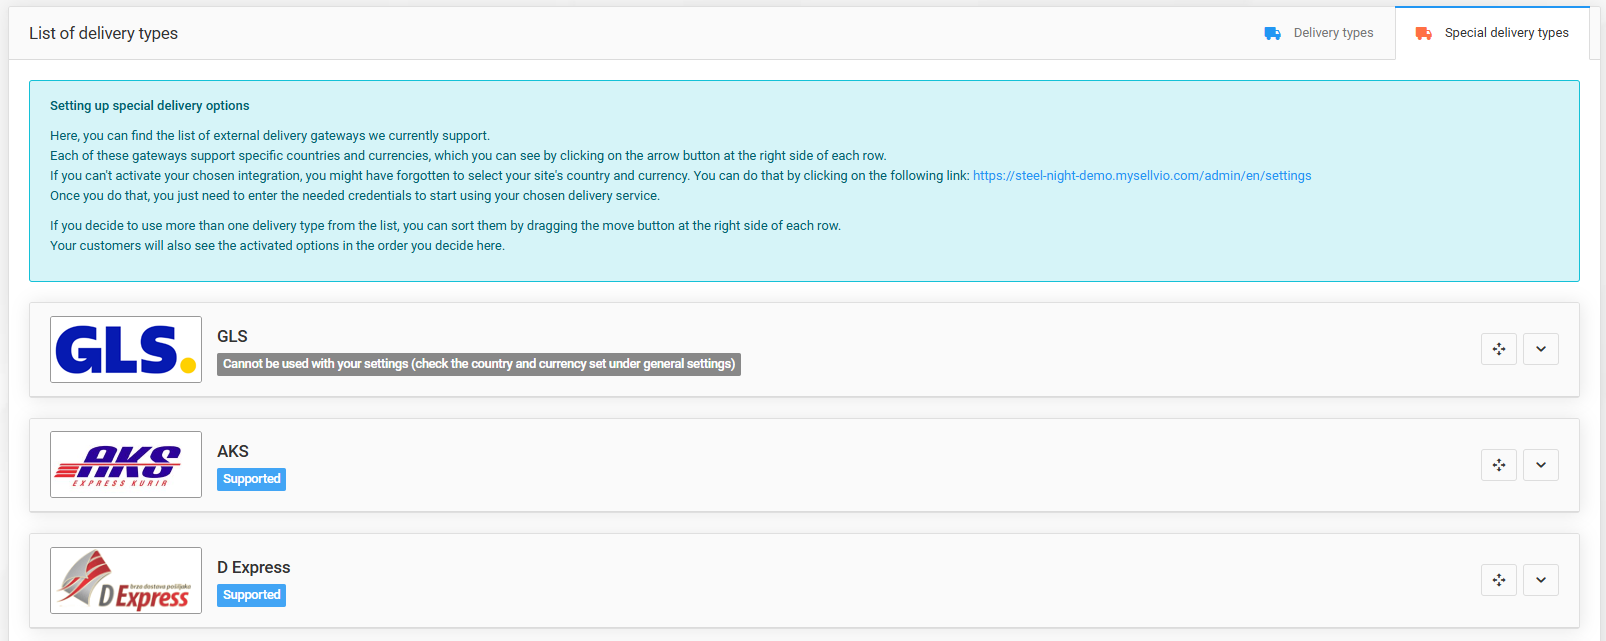Expand the AKS row with chevron
This screenshot has width=1606, height=641.
1540,465
